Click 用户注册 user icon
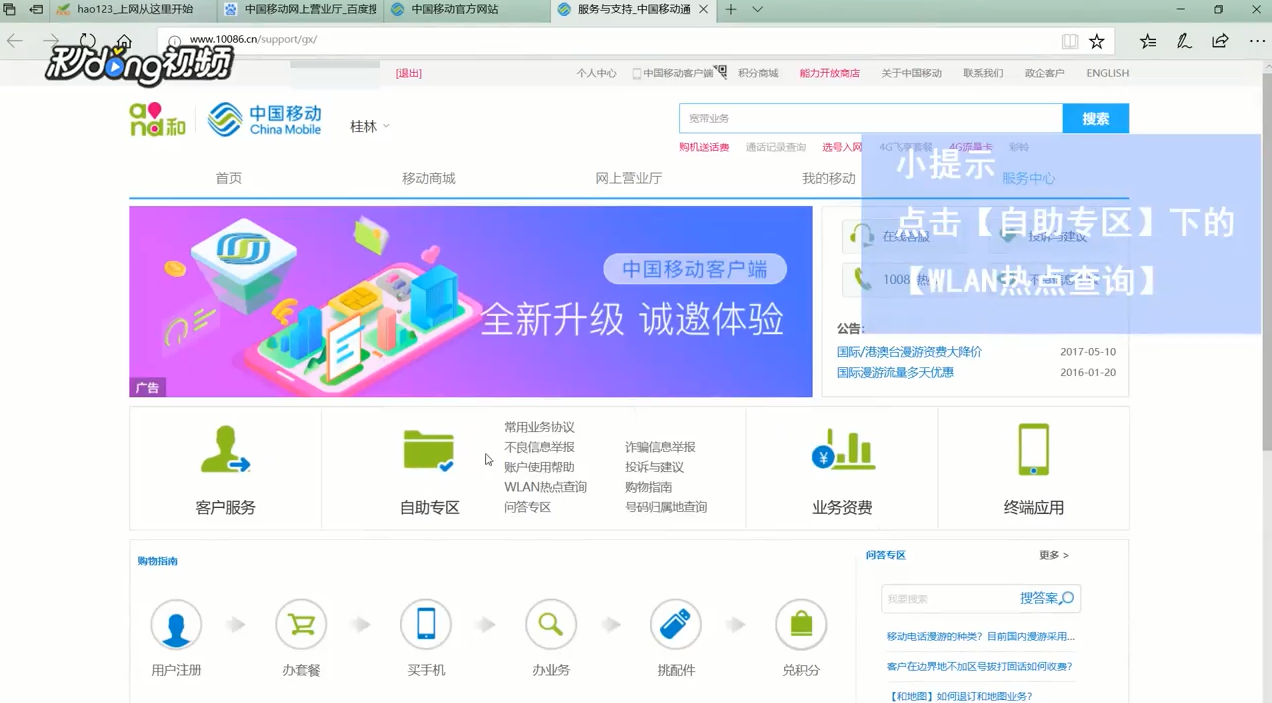 (x=176, y=625)
